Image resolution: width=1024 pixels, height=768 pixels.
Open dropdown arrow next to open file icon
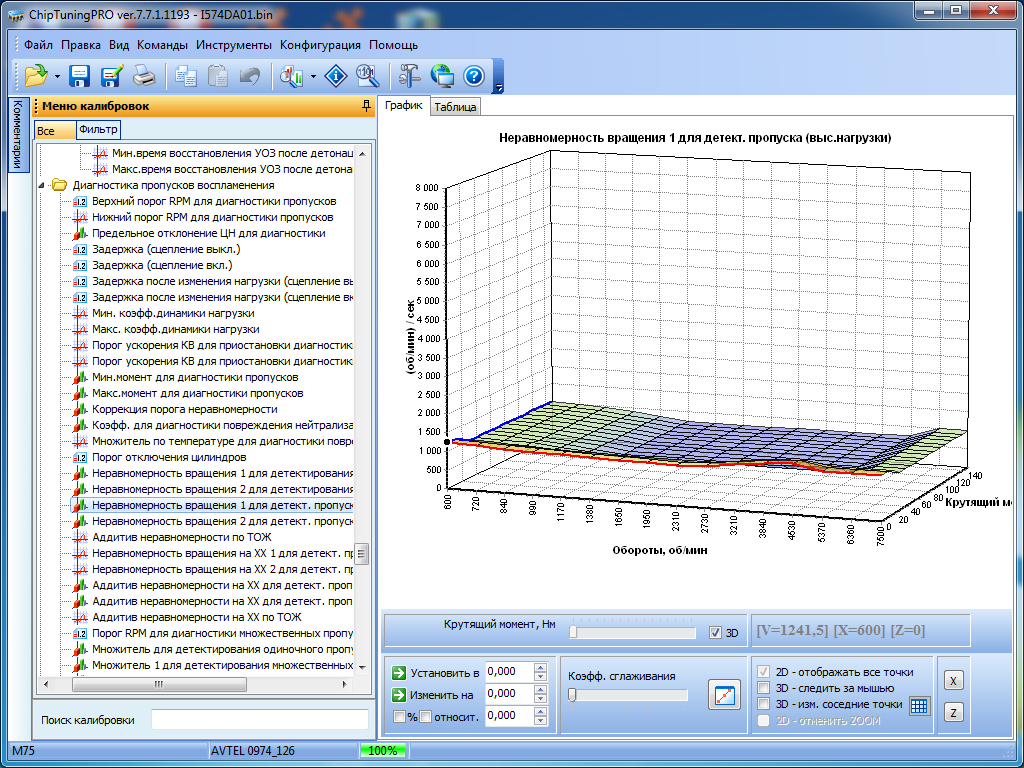[57, 76]
